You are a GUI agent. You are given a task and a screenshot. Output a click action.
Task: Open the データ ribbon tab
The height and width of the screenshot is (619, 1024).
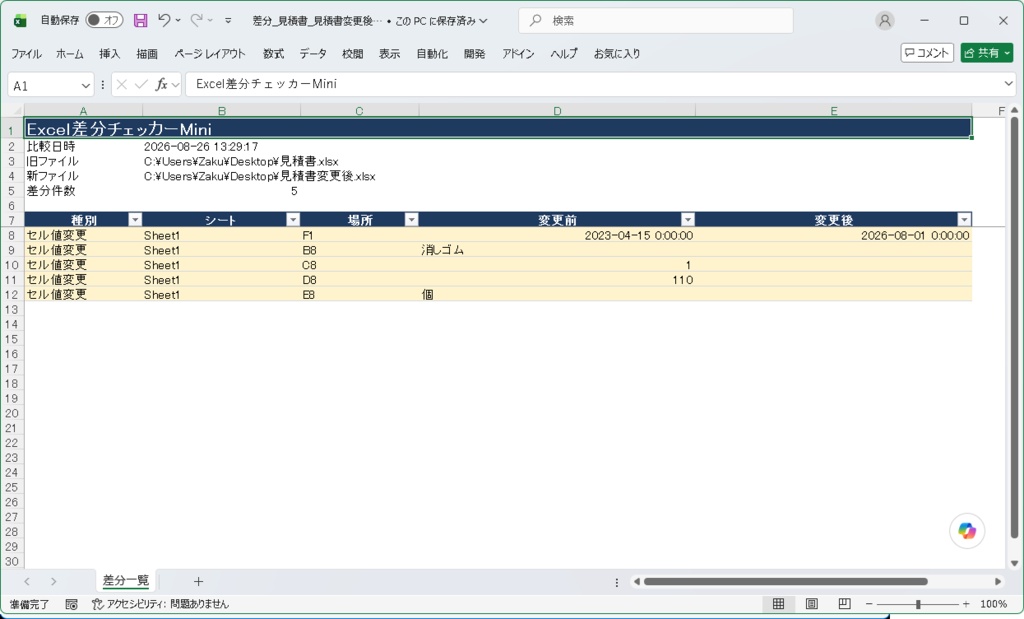point(313,54)
